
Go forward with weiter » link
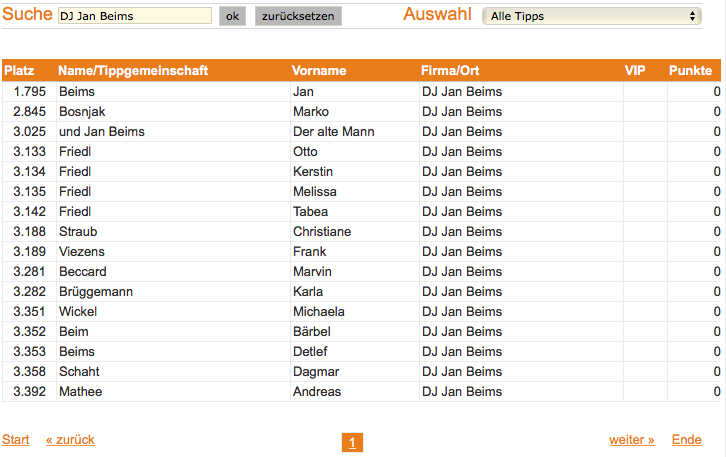(632, 439)
